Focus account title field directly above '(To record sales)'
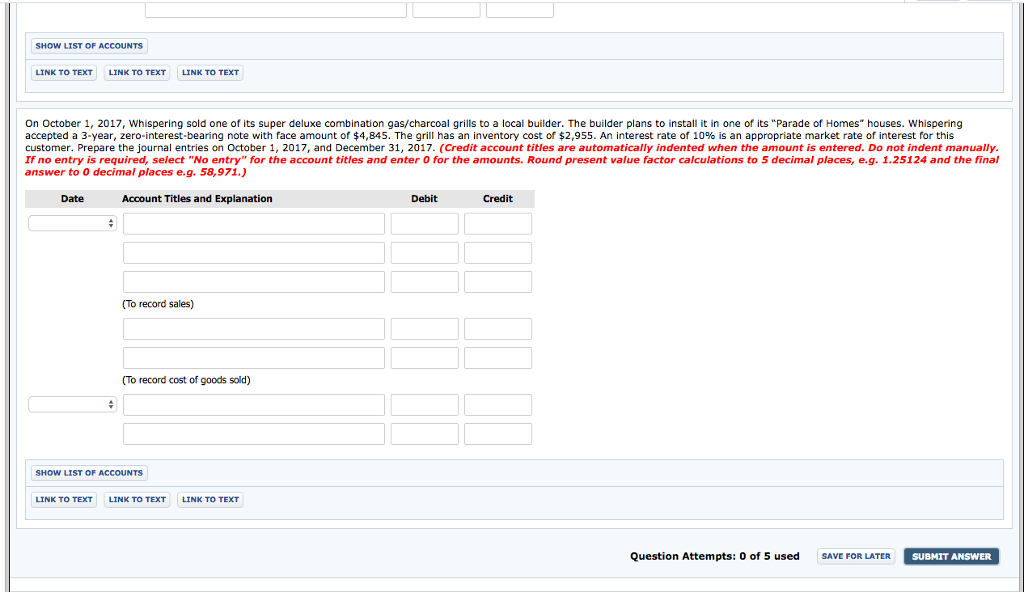This screenshot has width=1024, height=592. (254, 282)
